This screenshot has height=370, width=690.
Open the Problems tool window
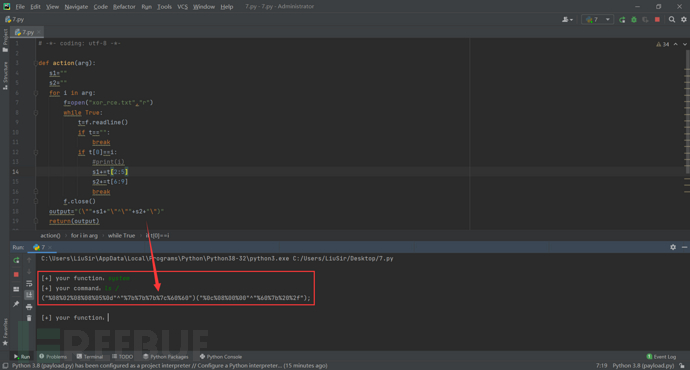pos(53,356)
